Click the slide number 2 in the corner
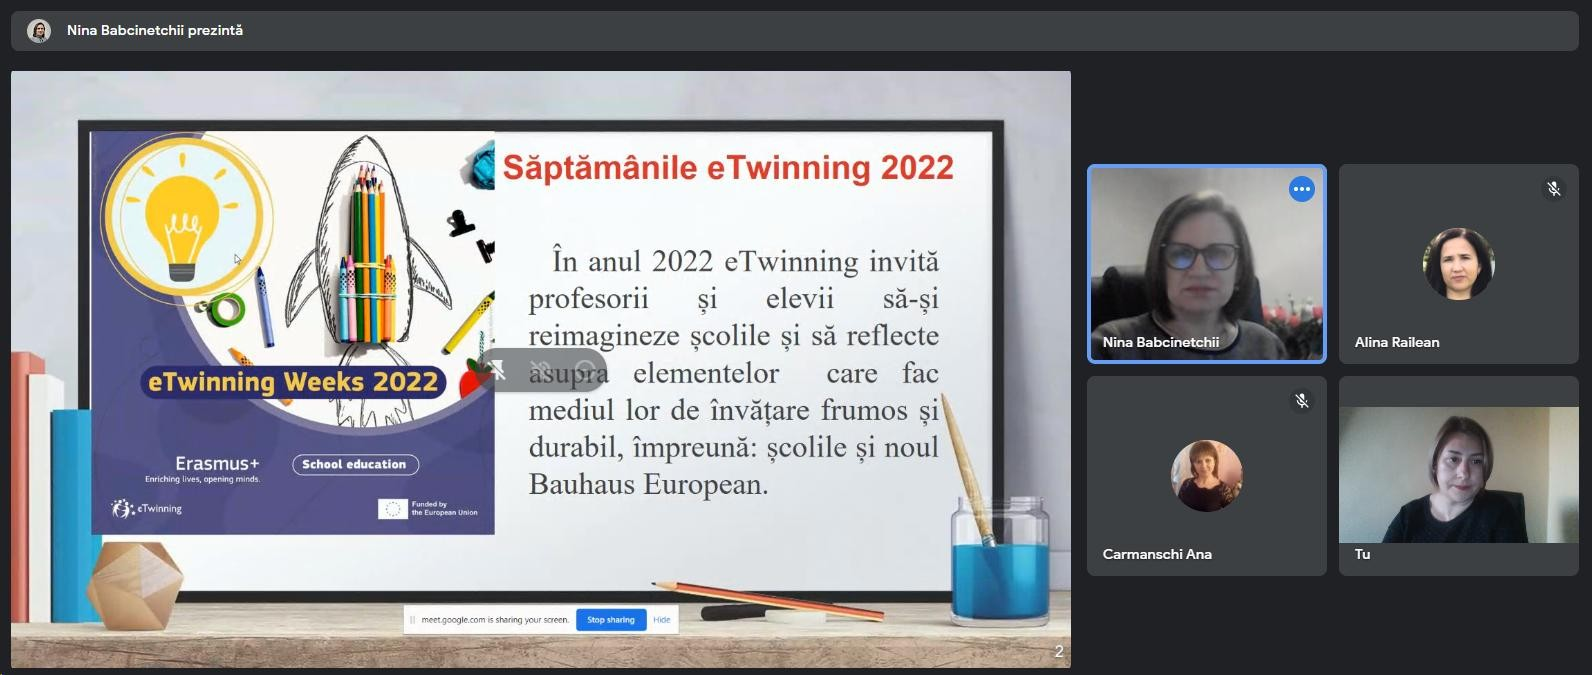 point(1059,652)
